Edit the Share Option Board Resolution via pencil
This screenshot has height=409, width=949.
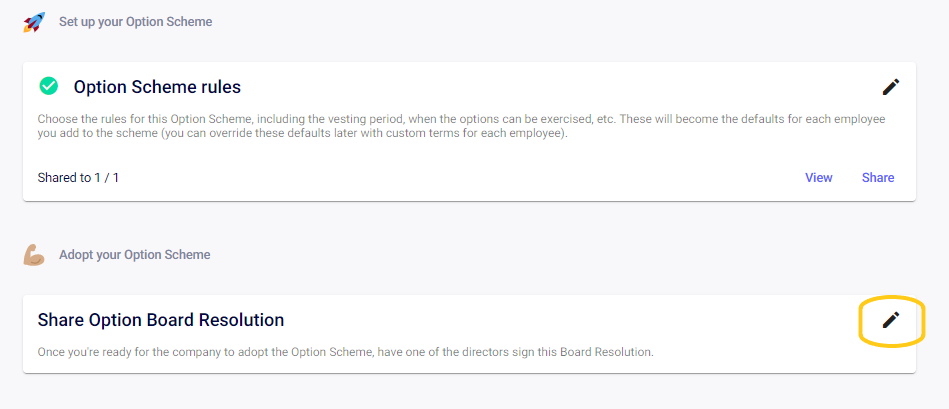pyautogui.click(x=890, y=320)
